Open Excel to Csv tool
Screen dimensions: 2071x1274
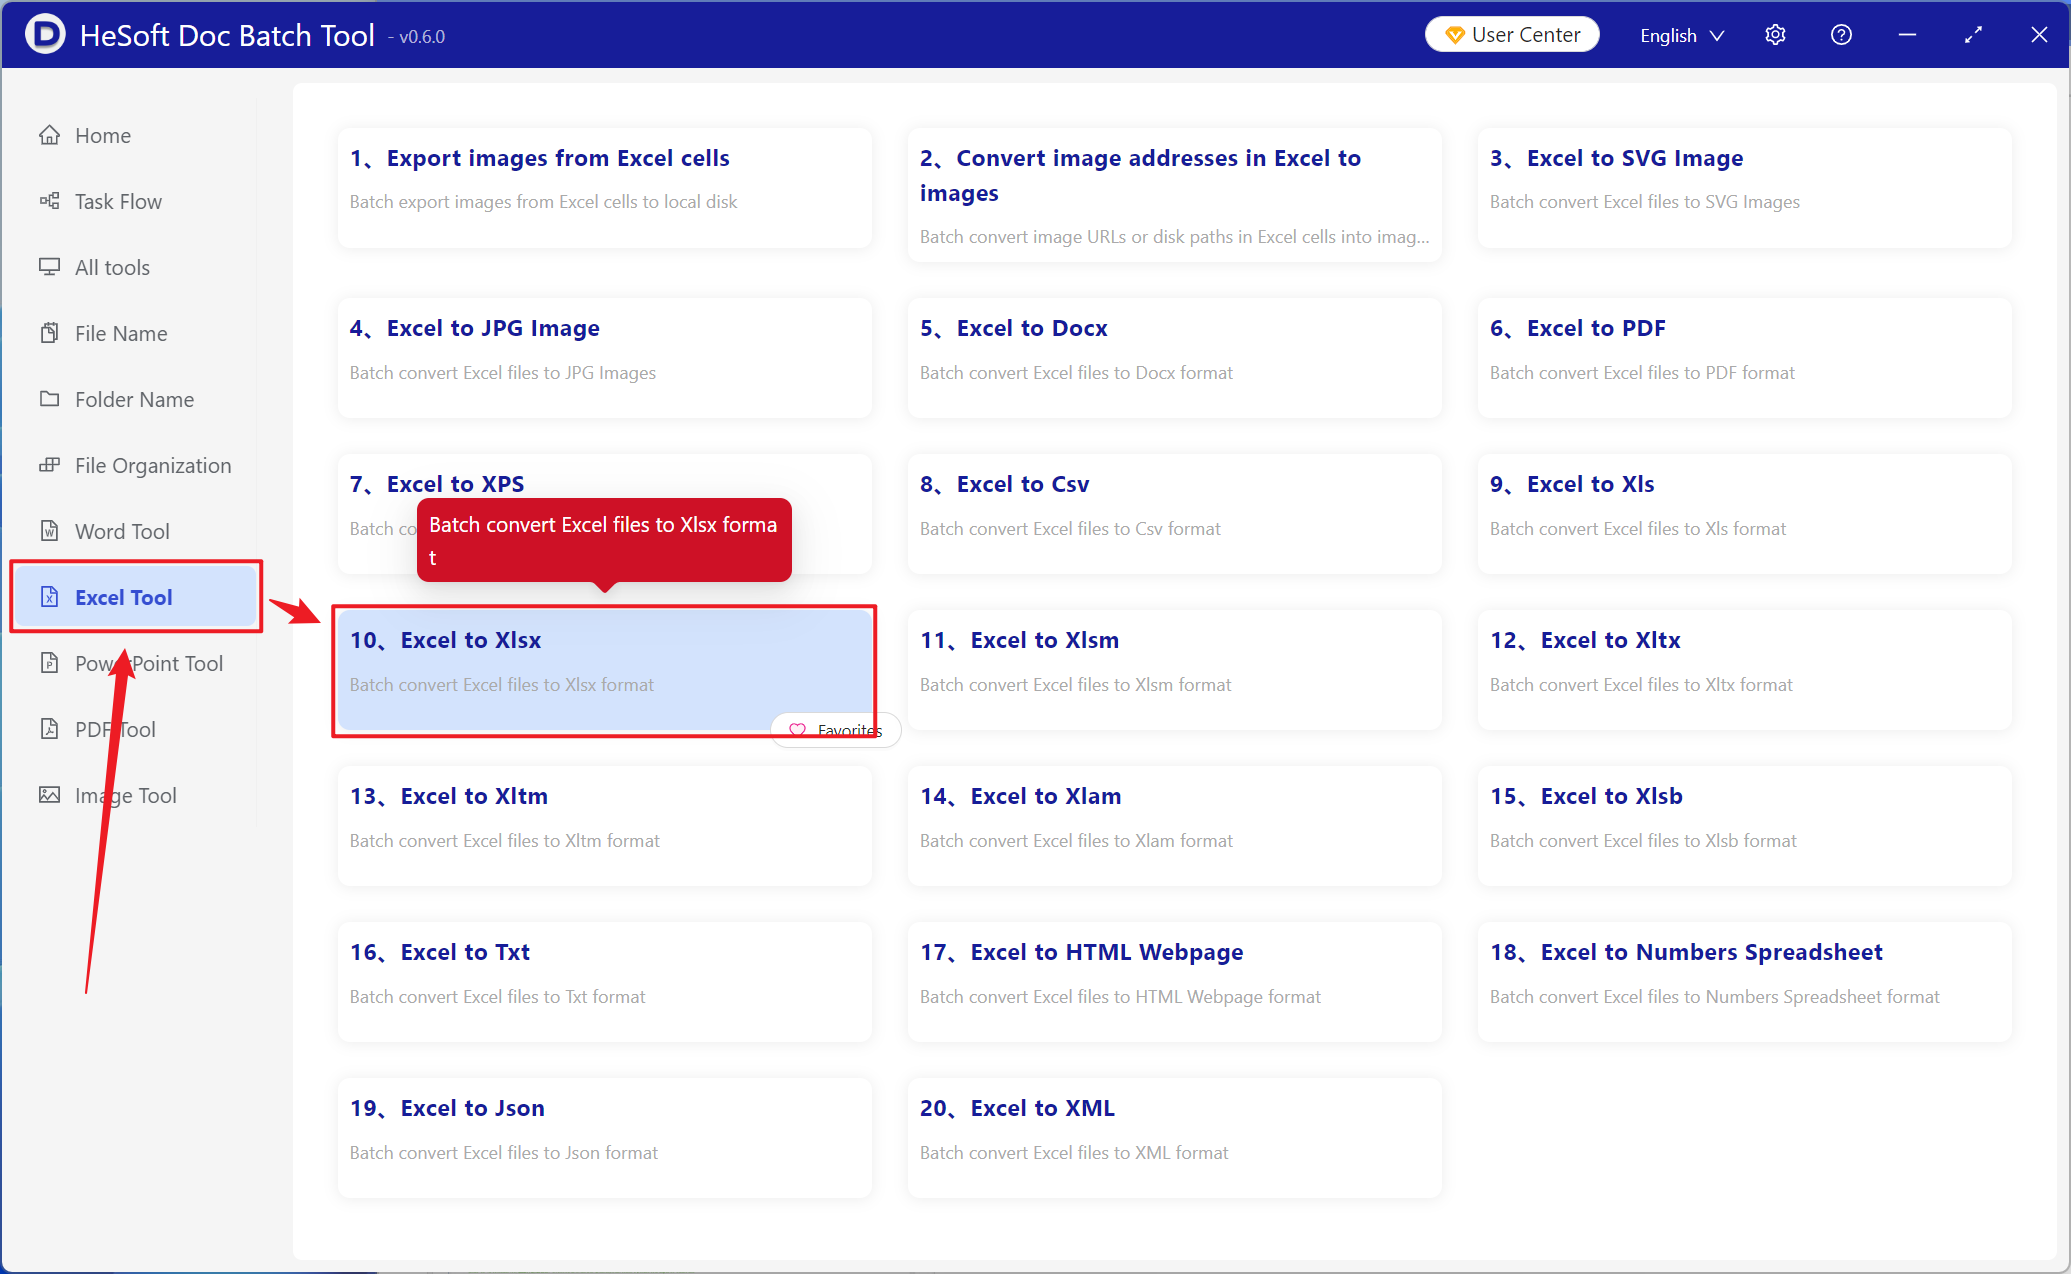[x=1174, y=513]
